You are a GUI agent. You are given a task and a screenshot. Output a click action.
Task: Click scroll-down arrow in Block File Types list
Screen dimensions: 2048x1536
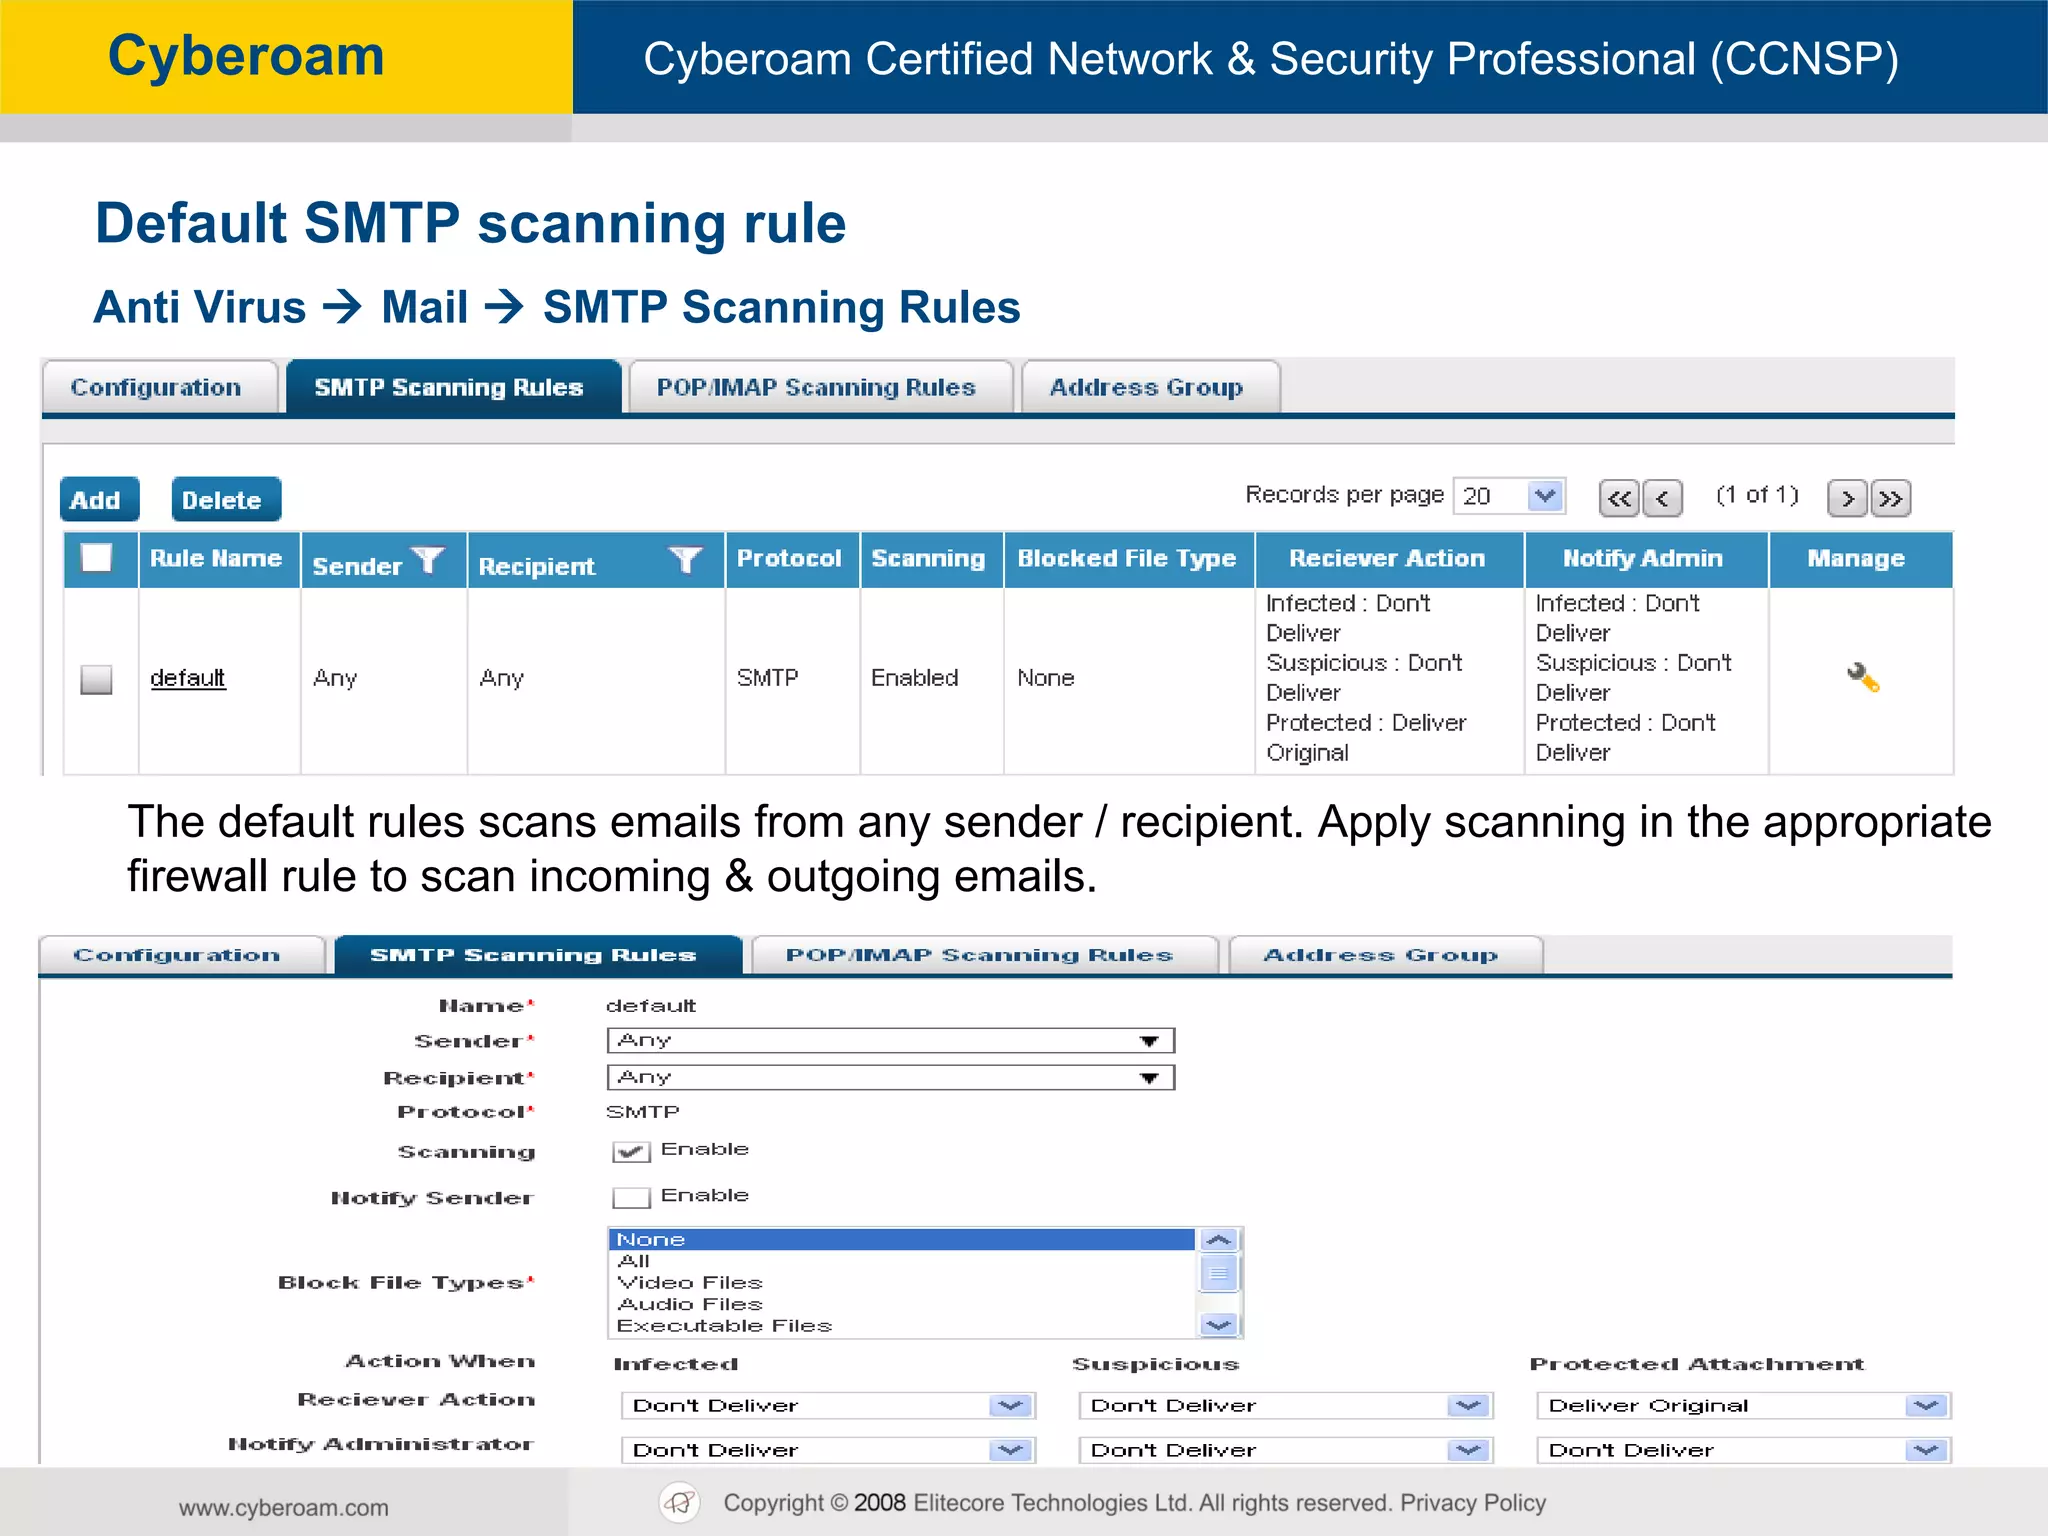pyautogui.click(x=1219, y=1325)
